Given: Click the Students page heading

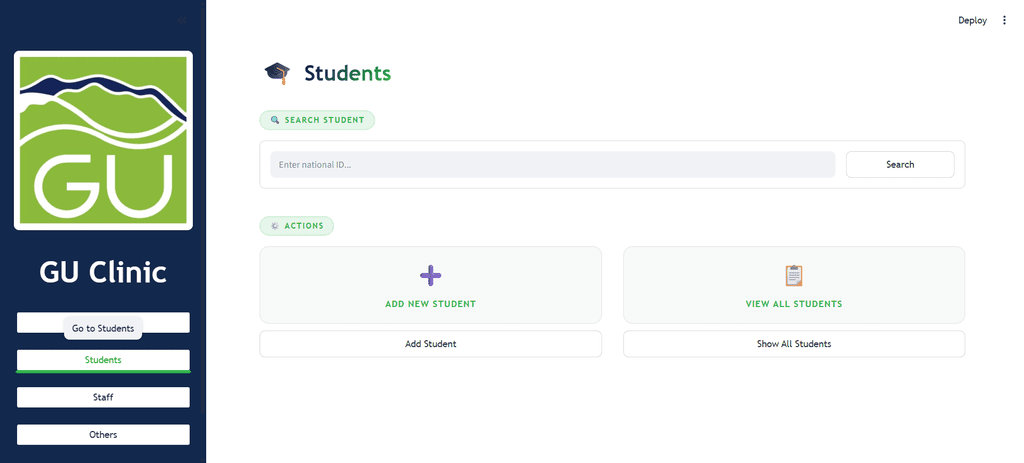Looking at the screenshot, I should [x=347, y=73].
